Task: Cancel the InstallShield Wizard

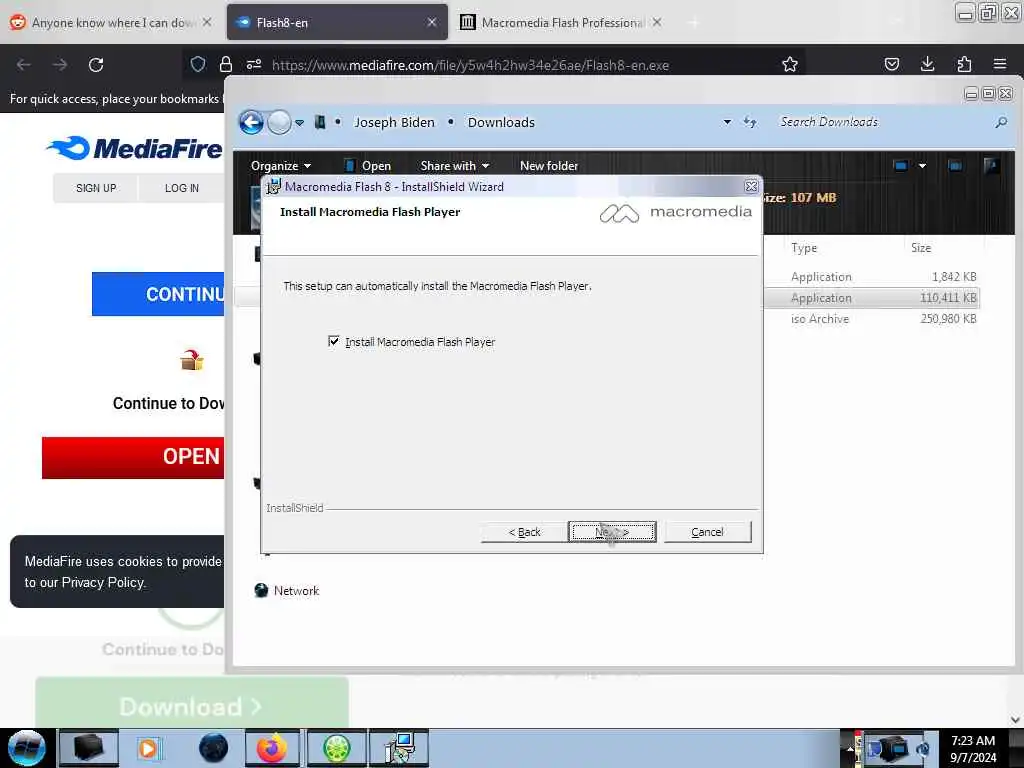Action: point(707,532)
